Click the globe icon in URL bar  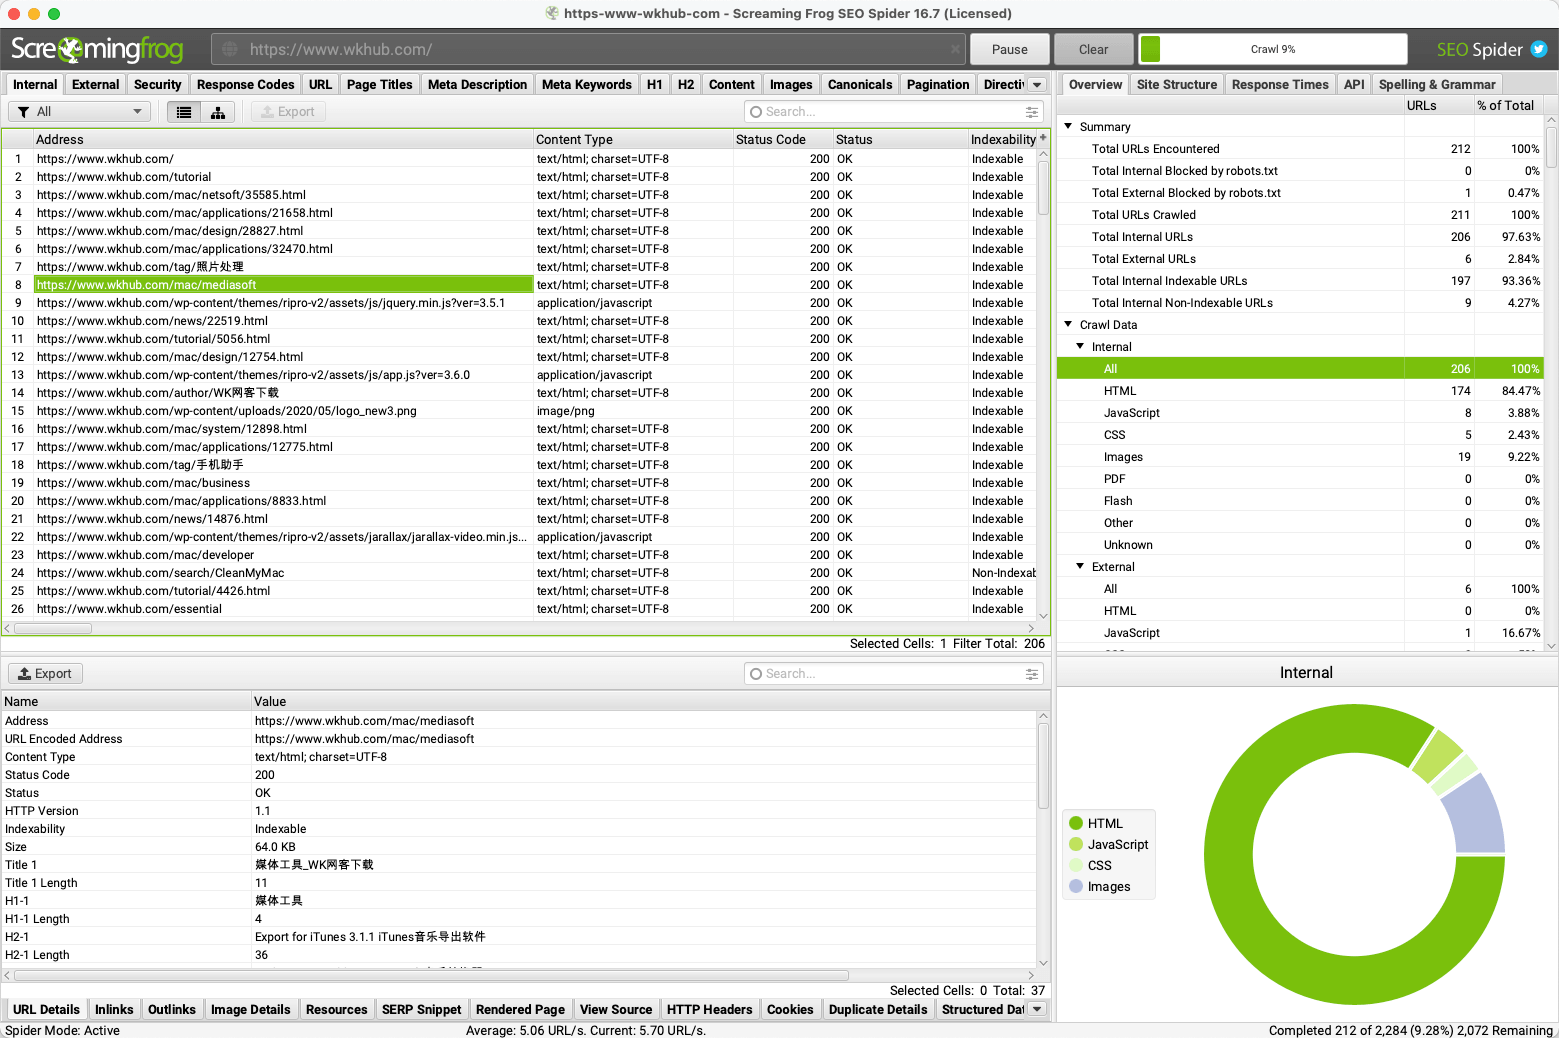coord(230,49)
